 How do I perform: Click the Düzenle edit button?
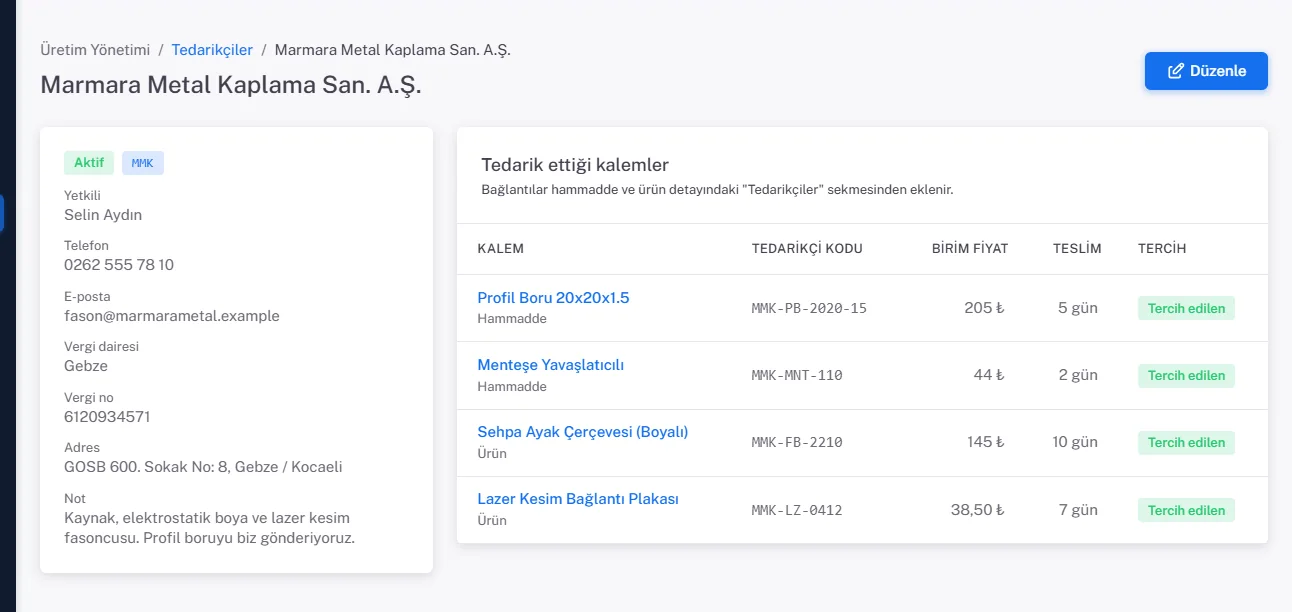1206,71
